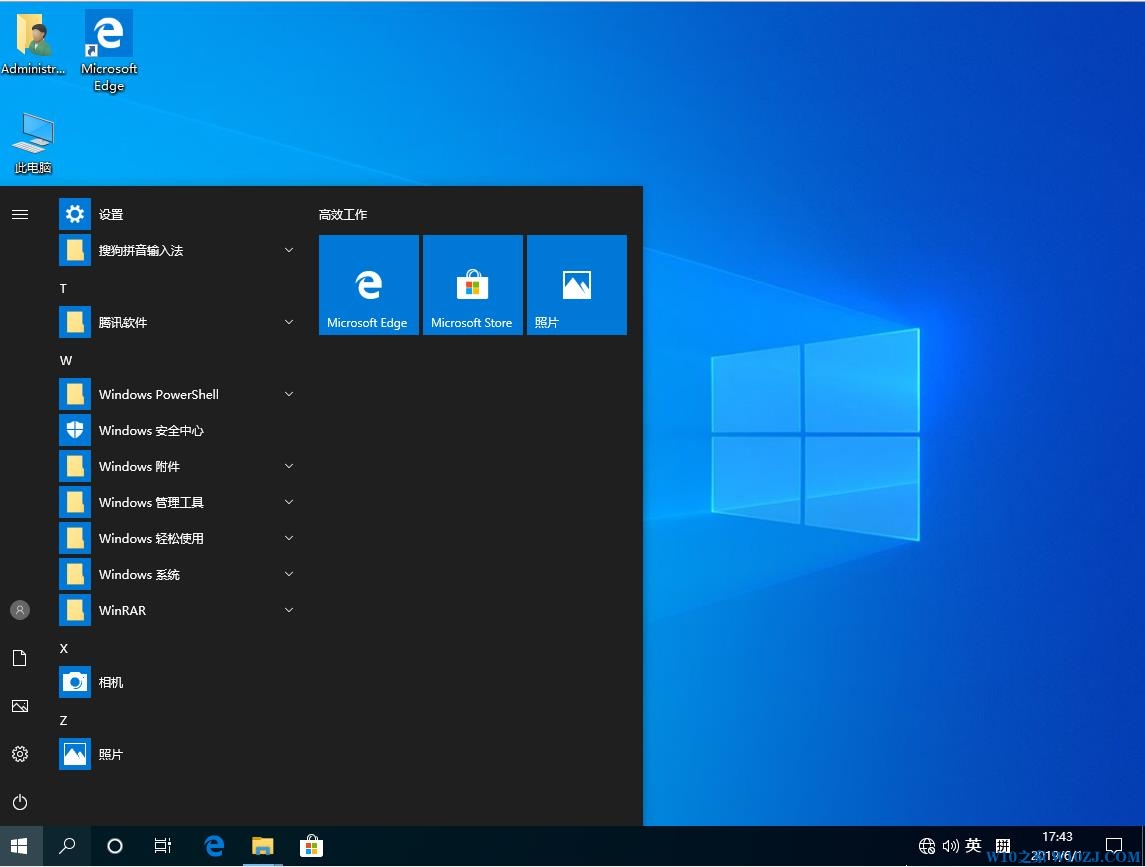Click the user account icon in Start sidebar
This screenshot has height=867, width=1145.
(x=20, y=610)
